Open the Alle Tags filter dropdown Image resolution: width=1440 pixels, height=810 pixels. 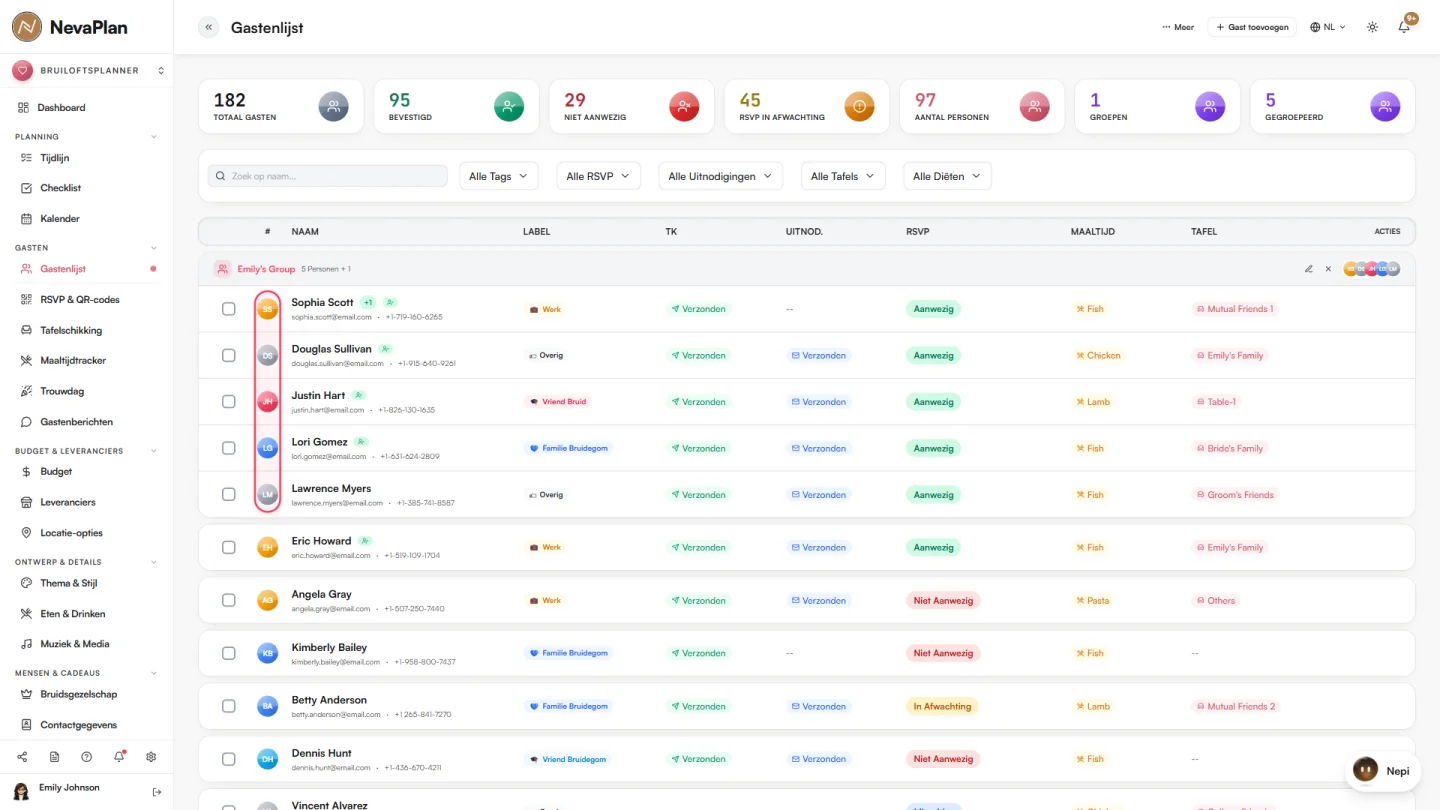click(x=498, y=176)
